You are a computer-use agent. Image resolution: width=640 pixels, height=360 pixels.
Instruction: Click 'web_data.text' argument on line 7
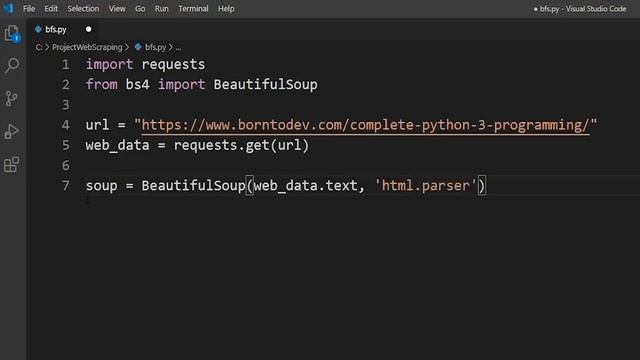305,186
